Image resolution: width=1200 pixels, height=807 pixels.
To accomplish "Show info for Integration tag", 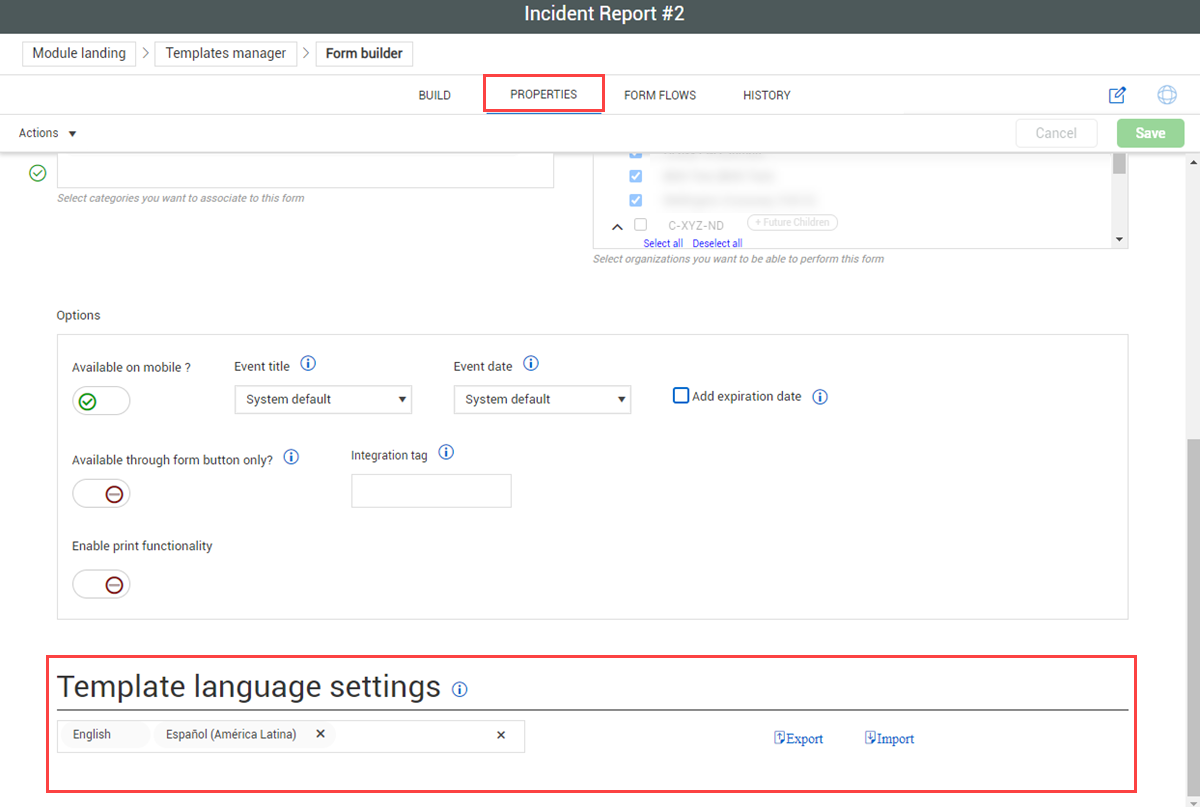I will pyautogui.click(x=446, y=453).
